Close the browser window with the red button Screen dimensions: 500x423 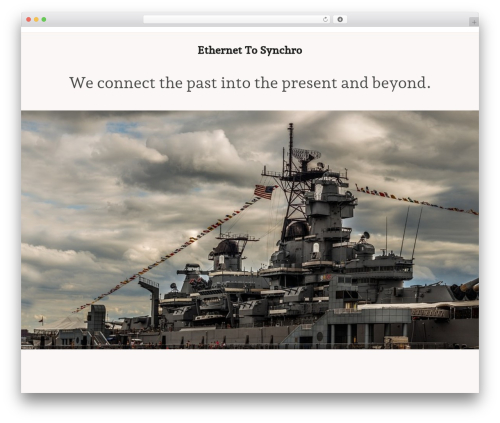(29, 19)
